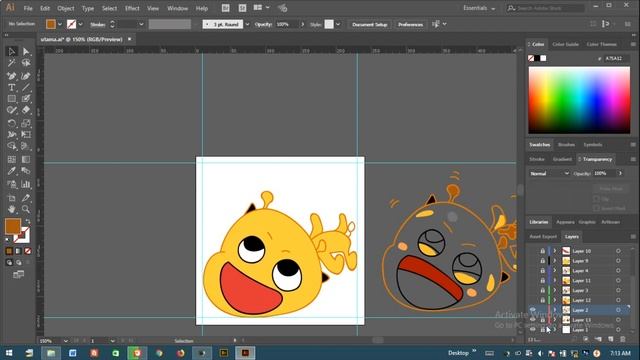Select the Eraser tool
Image resolution: width=640 pixels, height=360 pixels.
pyautogui.click(x=26, y=110)
